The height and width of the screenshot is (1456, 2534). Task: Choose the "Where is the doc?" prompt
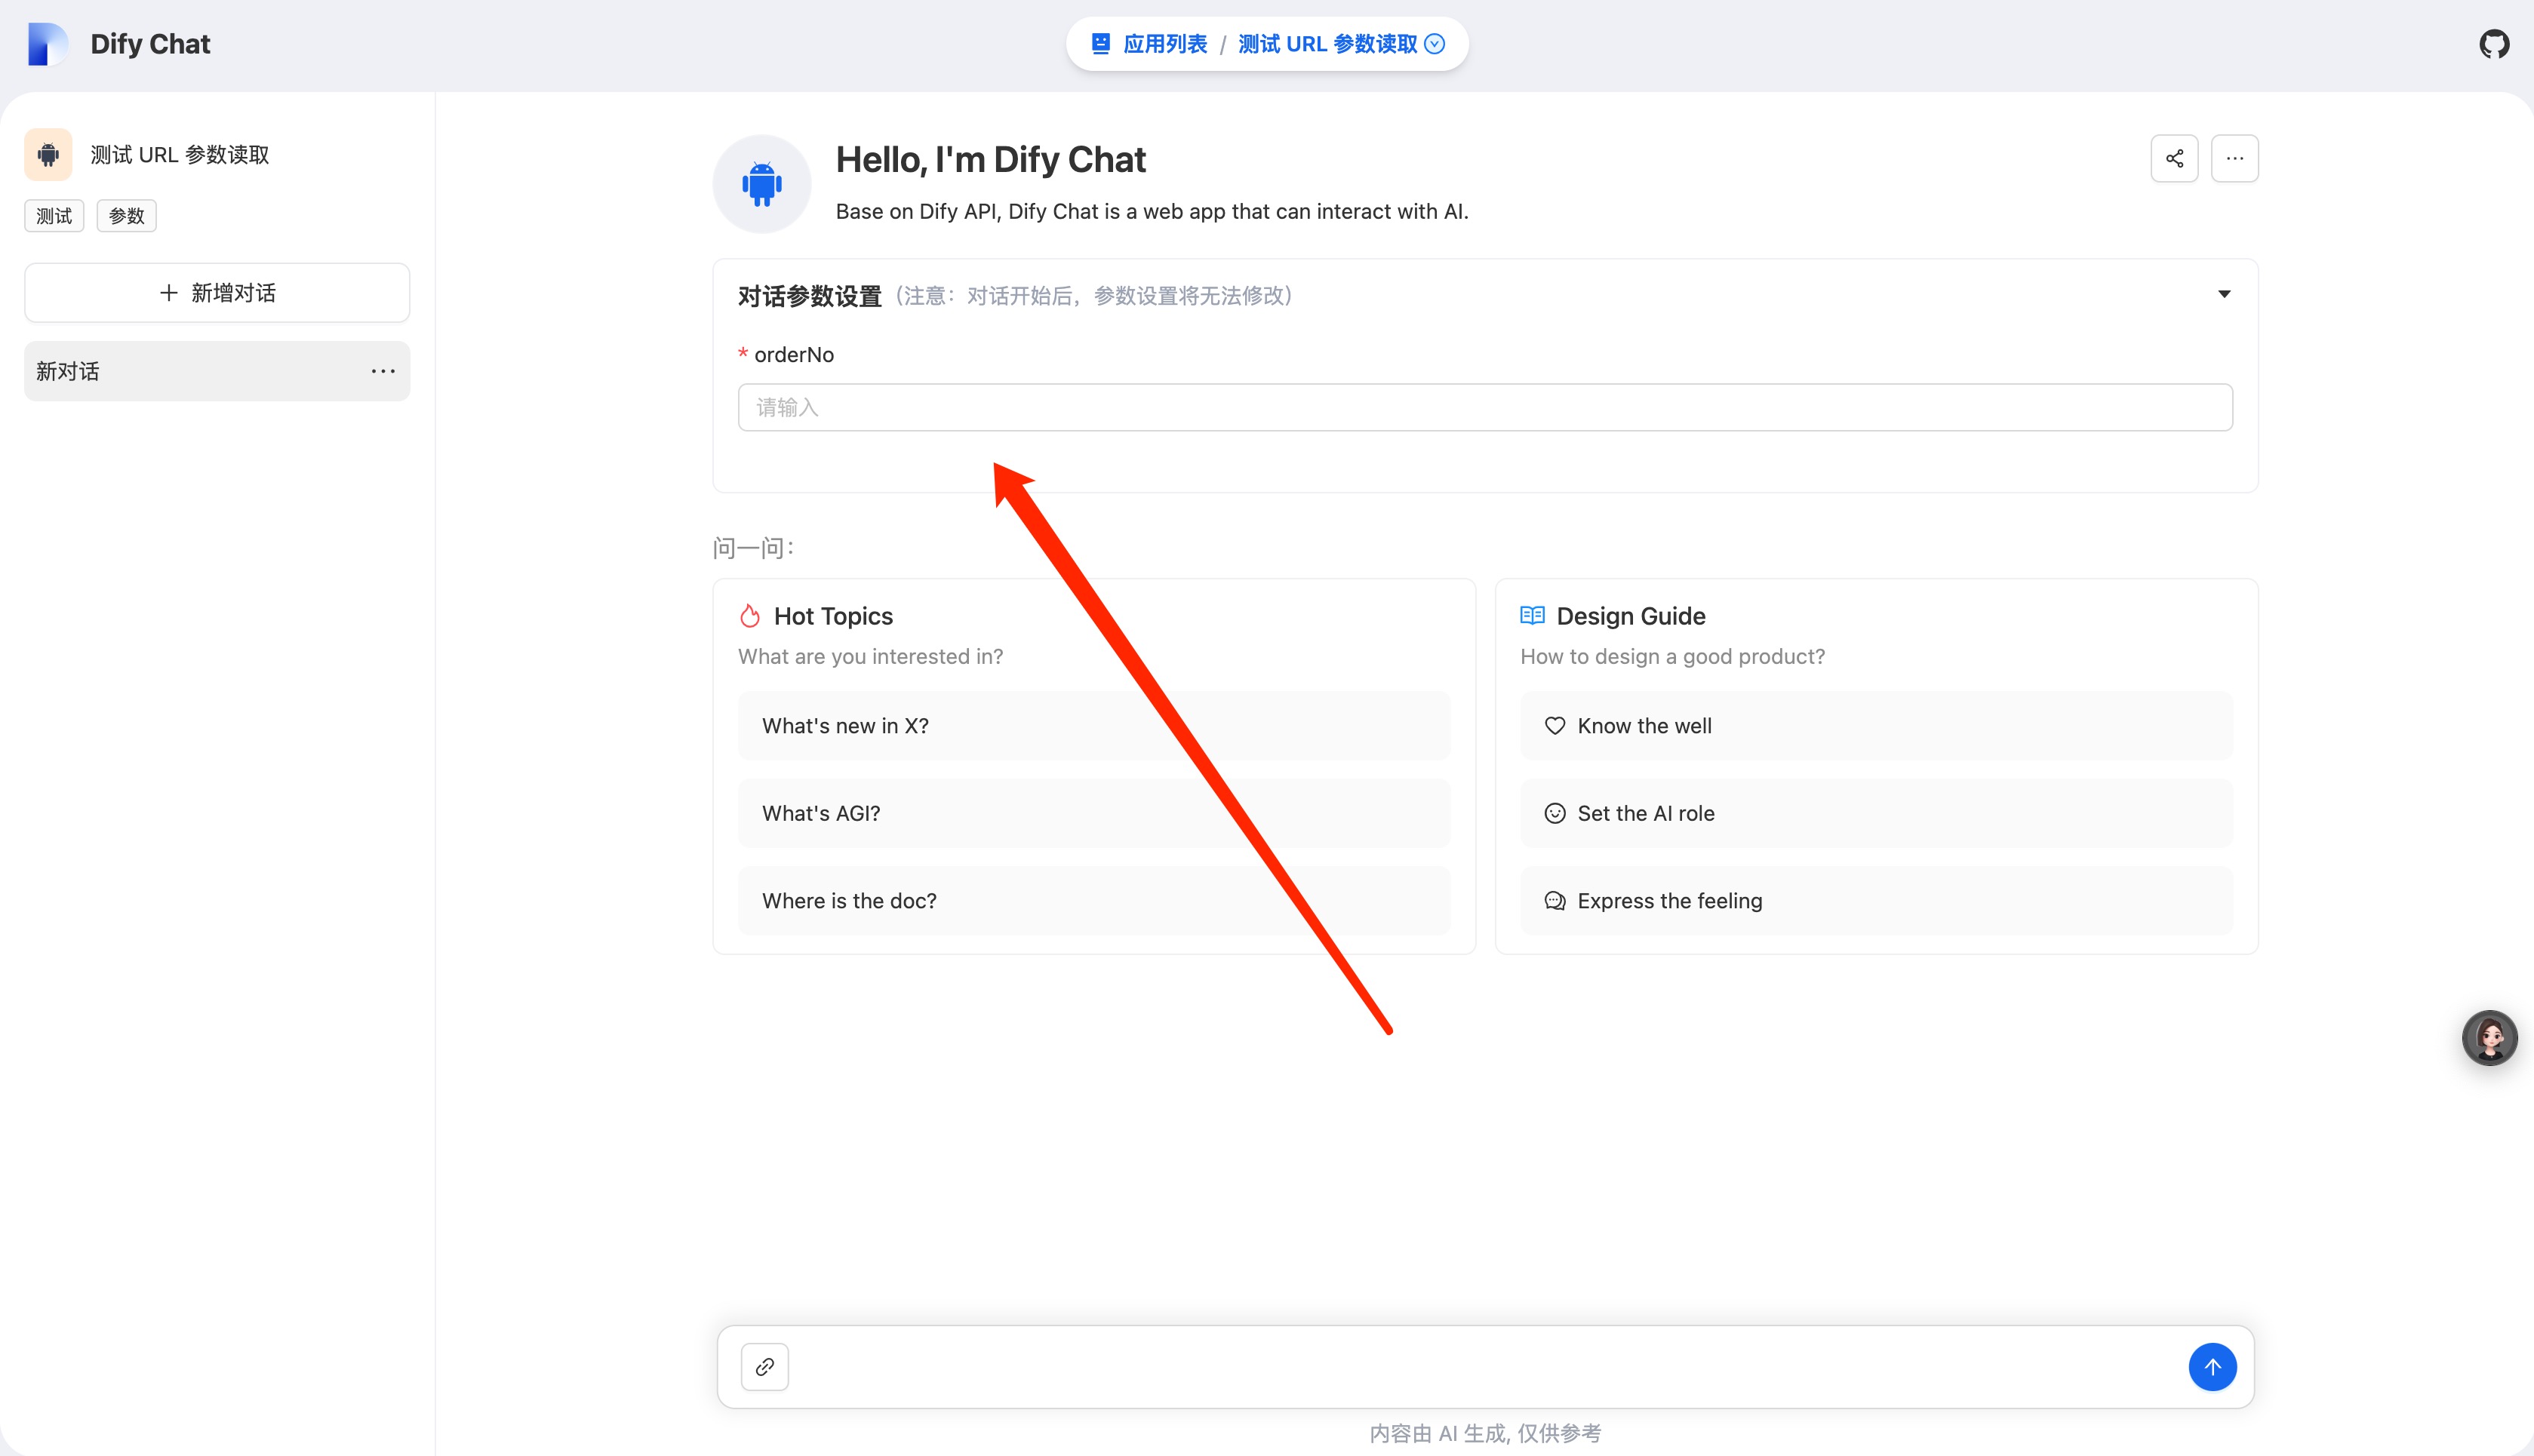tap(1093, 901)
